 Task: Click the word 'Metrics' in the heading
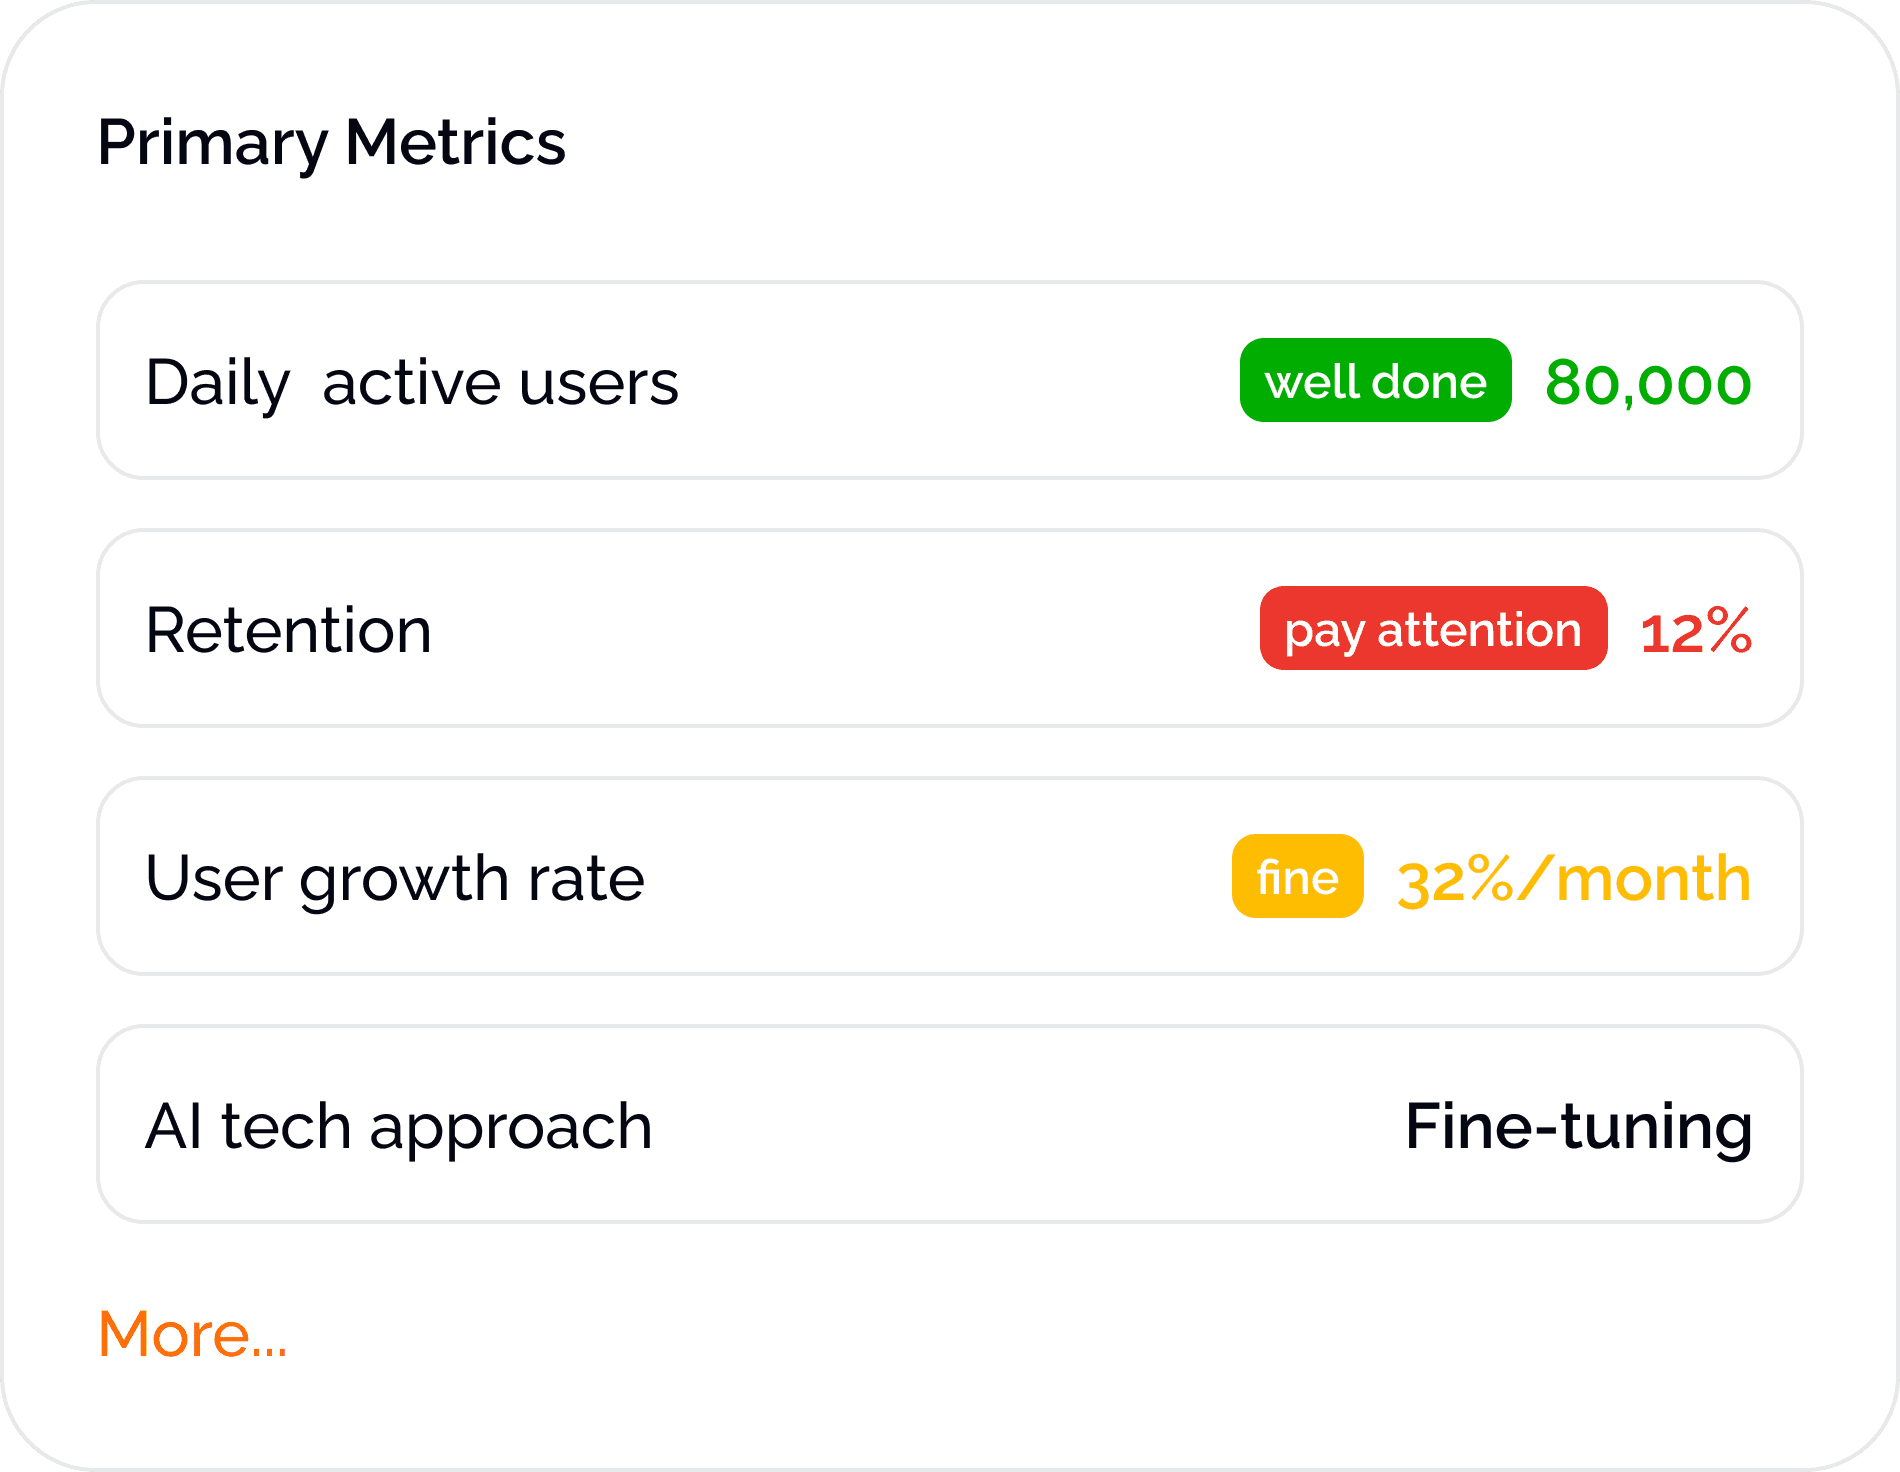tap(455, 142)
